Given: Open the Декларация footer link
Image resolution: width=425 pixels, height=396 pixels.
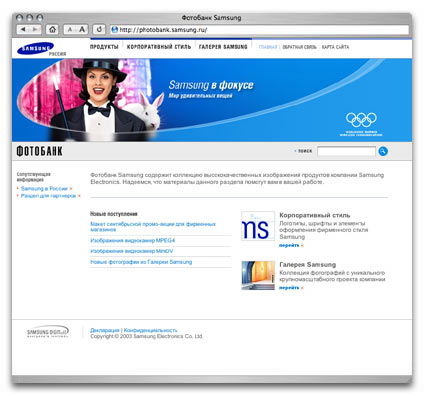Looking at the screenshot, I should tap(105, 330).
